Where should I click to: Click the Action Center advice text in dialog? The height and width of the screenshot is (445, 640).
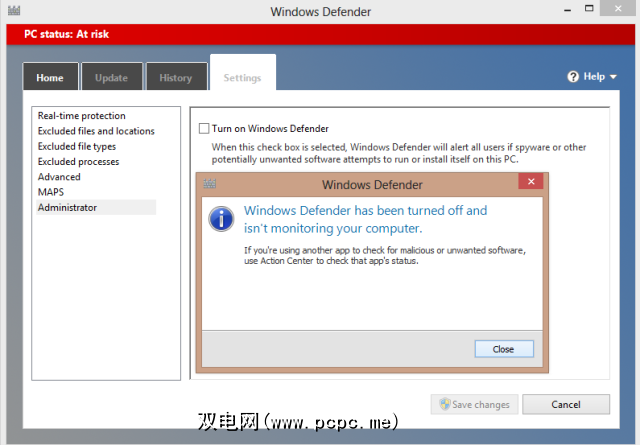pyautogui.click(x=384, y=256)
